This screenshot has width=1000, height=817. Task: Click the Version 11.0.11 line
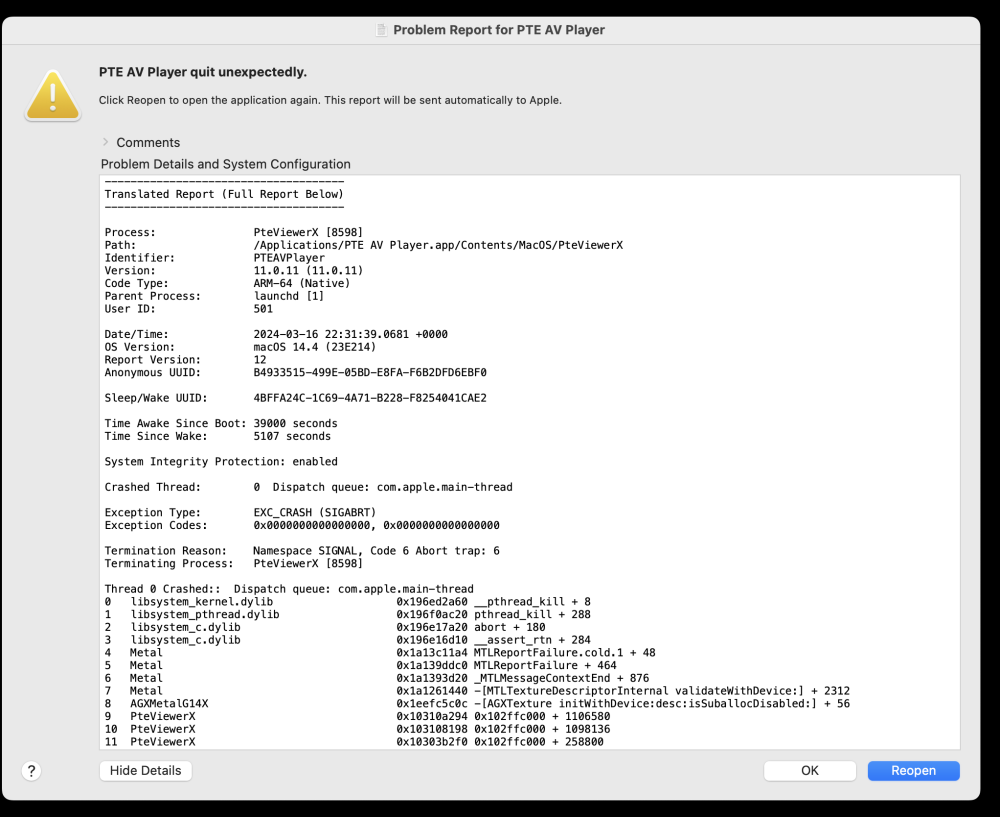(234, 270)
